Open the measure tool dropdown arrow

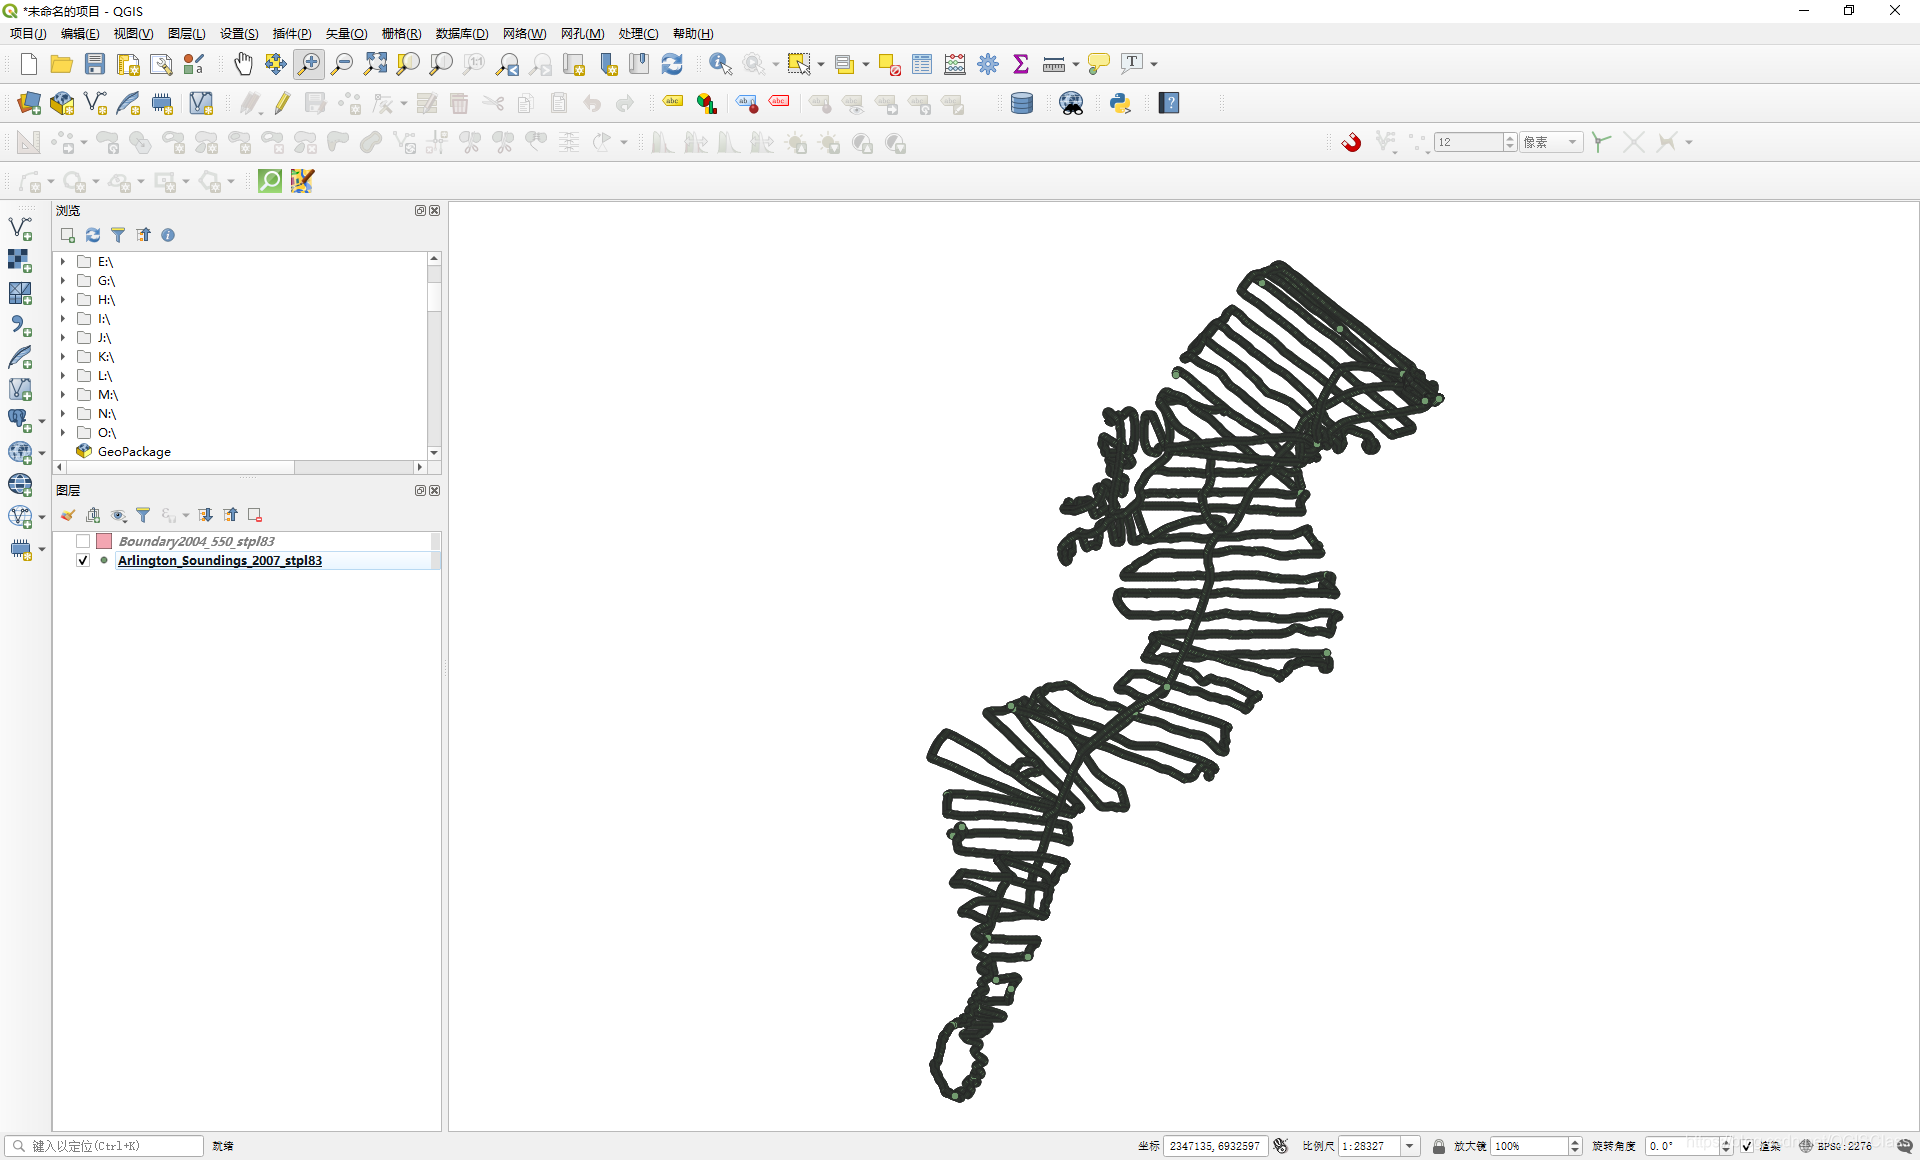click(1076, 64)
